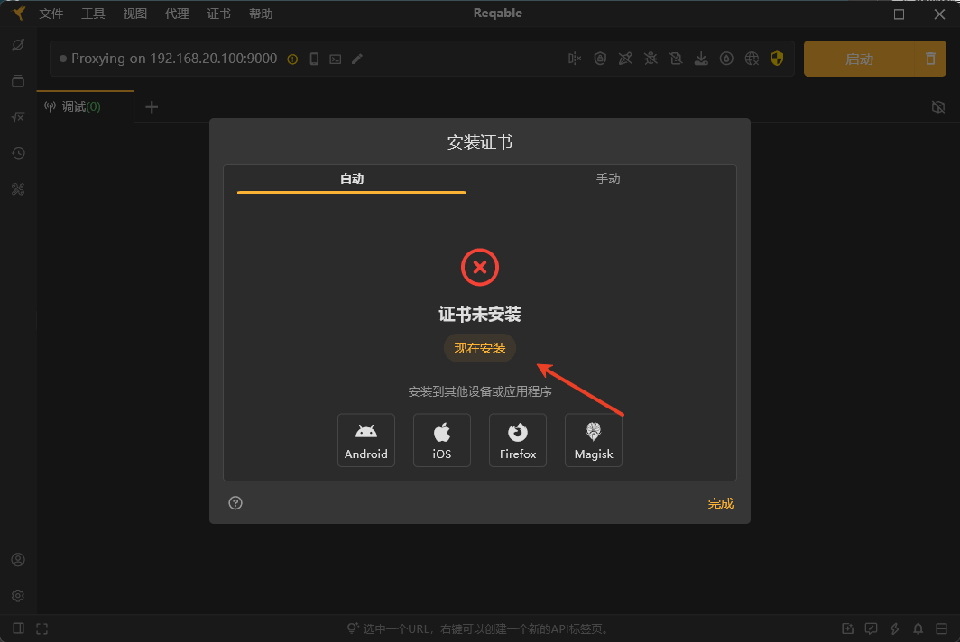Open the Magisk certificate install option
The image size is (960, 642).
tap(594, 440)
